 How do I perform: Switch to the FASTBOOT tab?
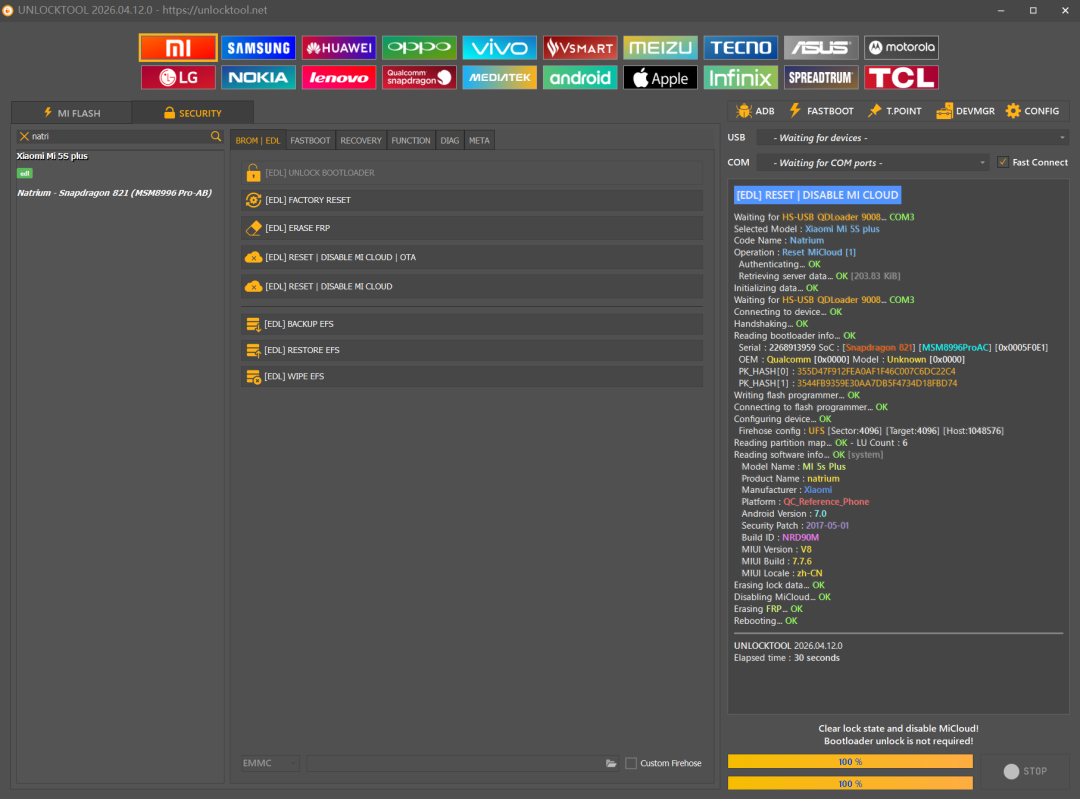tap(310, 141)
